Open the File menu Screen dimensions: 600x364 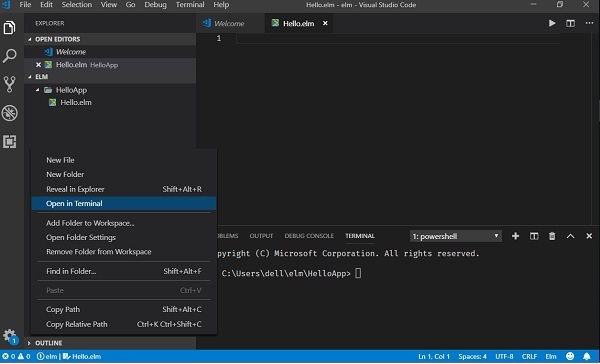click(25, 5)
